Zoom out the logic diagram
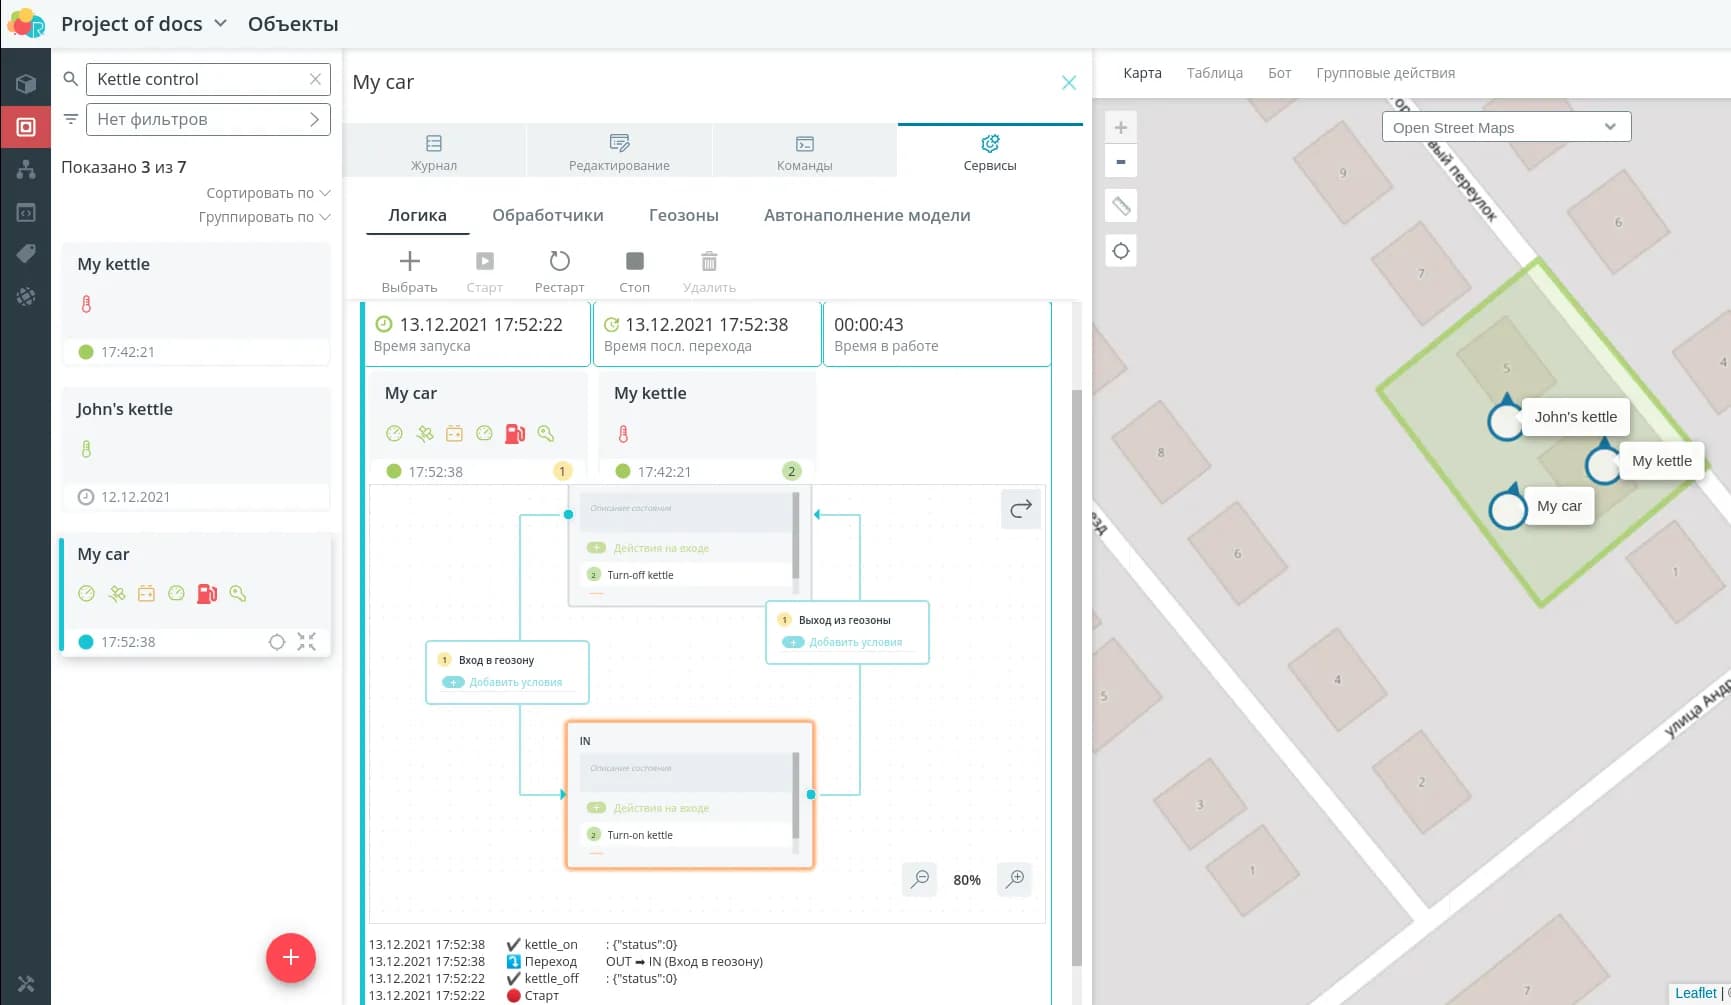 [919, 879]
